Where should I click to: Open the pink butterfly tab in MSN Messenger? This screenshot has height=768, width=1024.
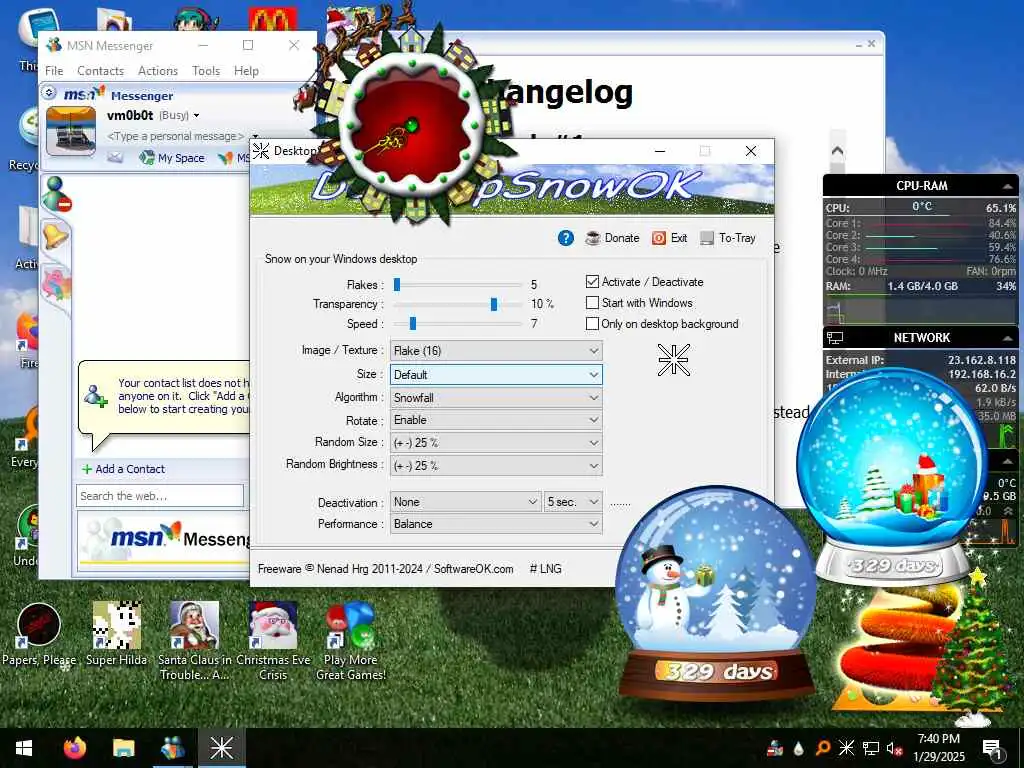56,285
